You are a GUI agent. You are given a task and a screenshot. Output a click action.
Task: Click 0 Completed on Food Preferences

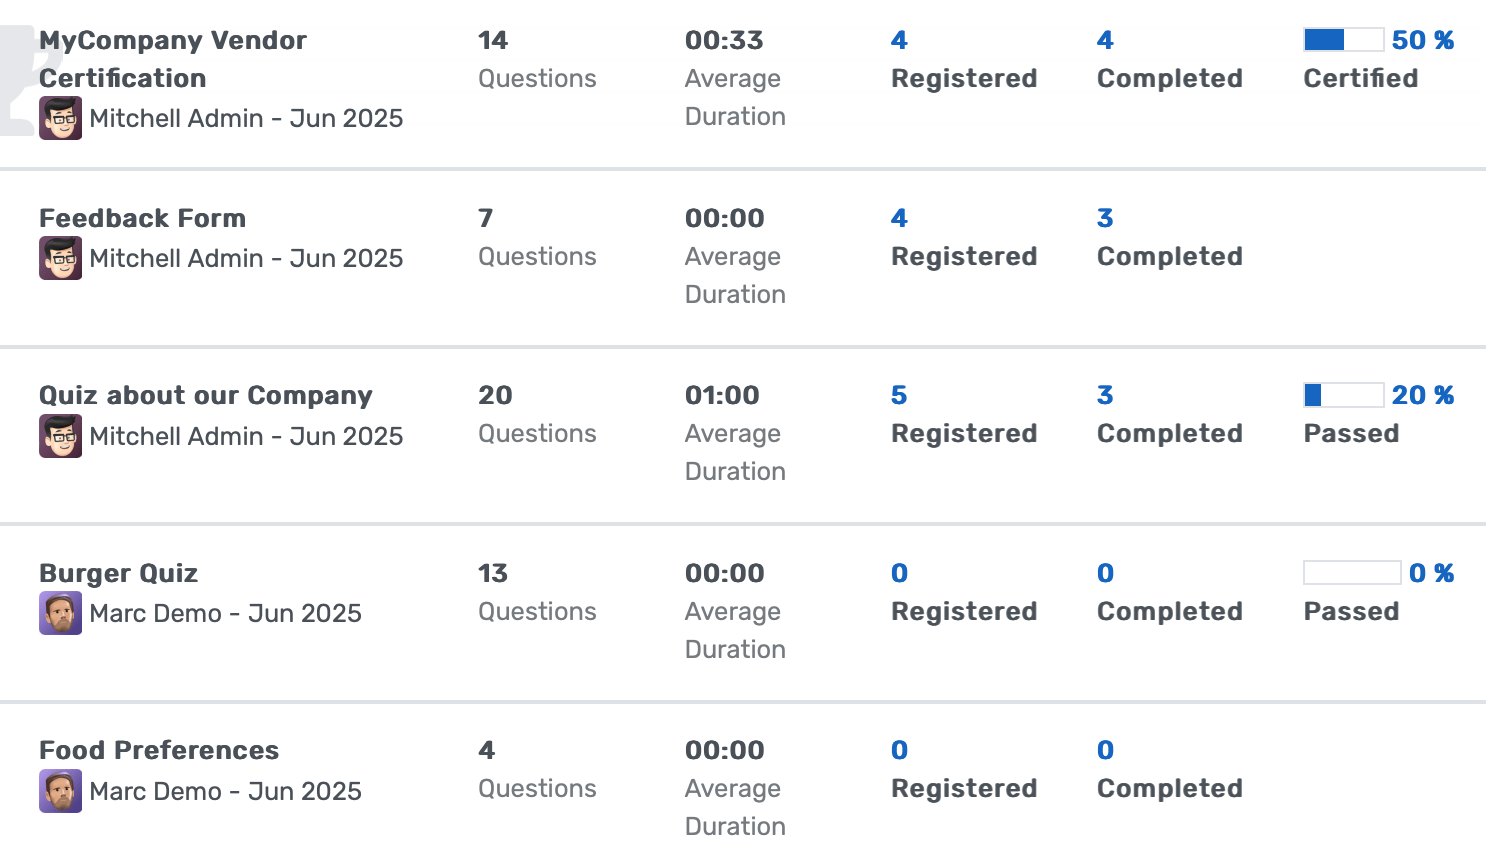click(x=1105, y=750)
